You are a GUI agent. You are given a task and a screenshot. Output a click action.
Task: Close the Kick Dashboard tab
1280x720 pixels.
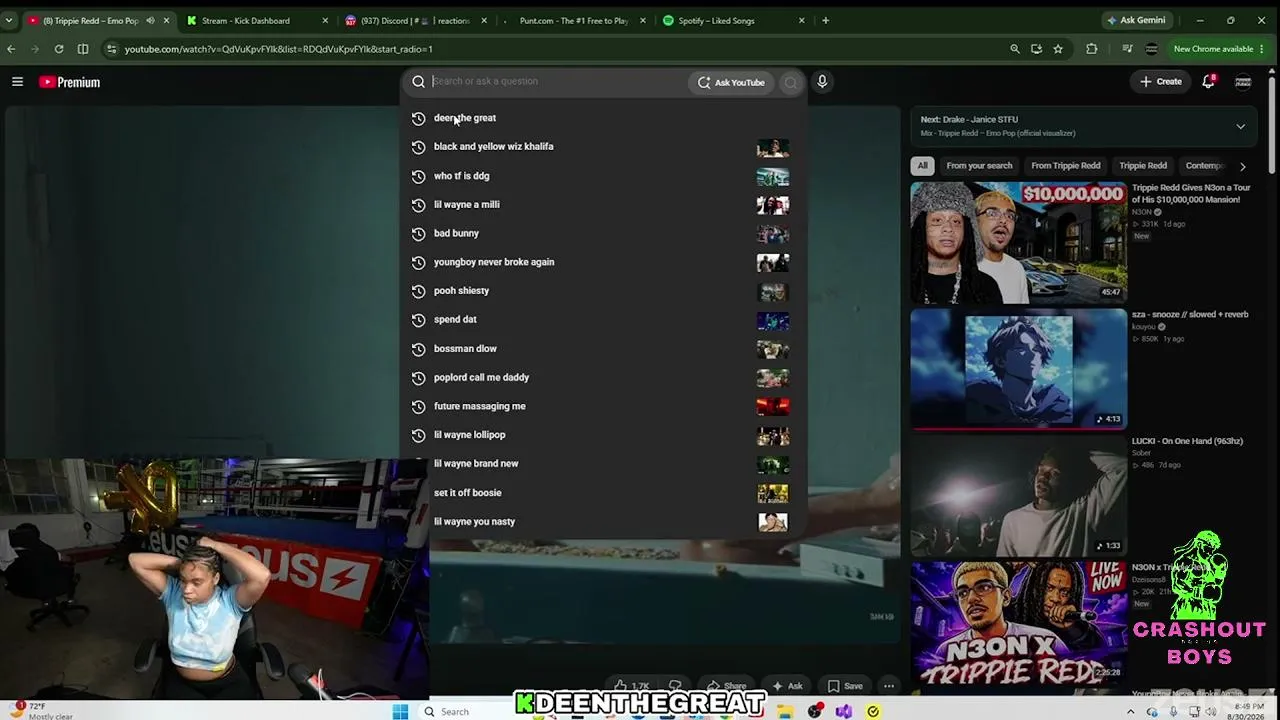(x=326, y=20)
